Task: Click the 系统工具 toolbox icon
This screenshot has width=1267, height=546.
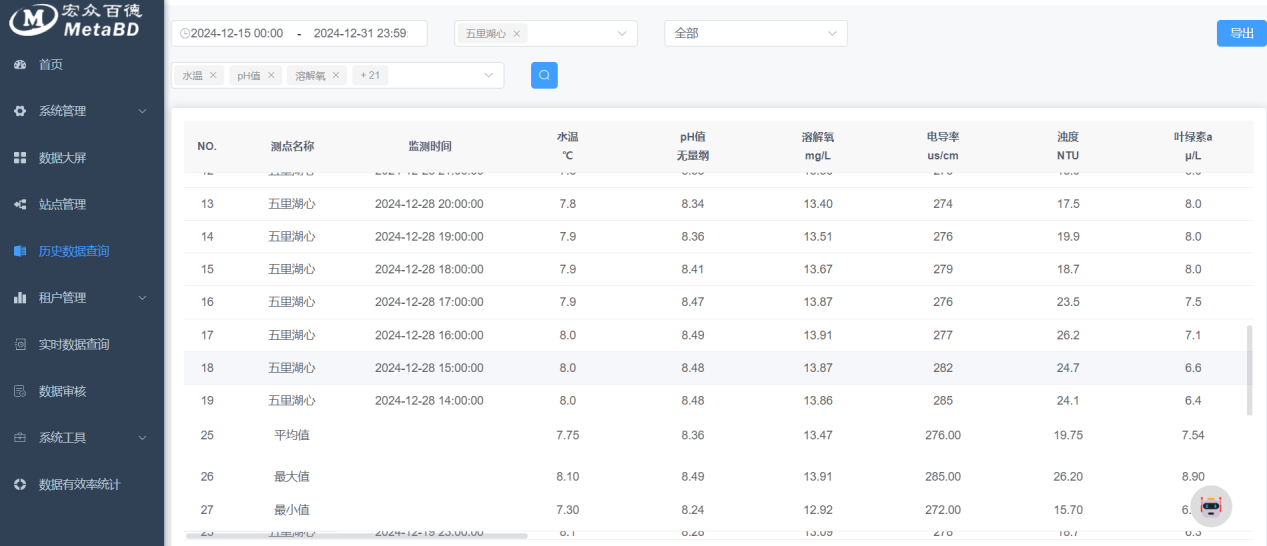Action: pos(20,437)
